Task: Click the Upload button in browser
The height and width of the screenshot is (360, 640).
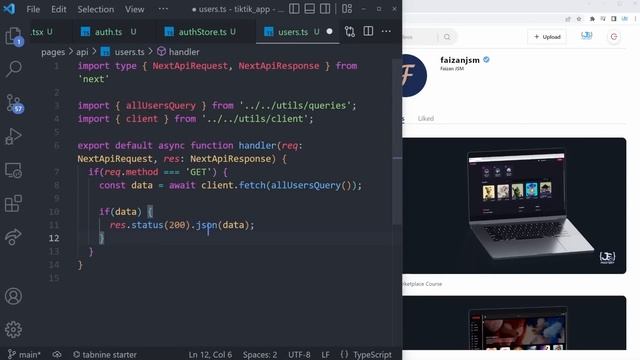Action: pyautogui.click(x=547, y=37)
